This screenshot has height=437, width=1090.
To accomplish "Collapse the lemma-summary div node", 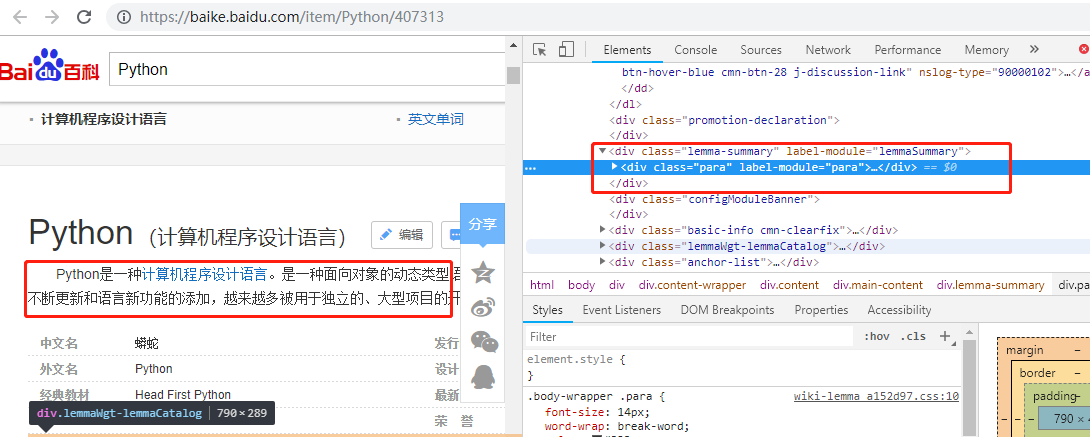I will pos(602,151).
